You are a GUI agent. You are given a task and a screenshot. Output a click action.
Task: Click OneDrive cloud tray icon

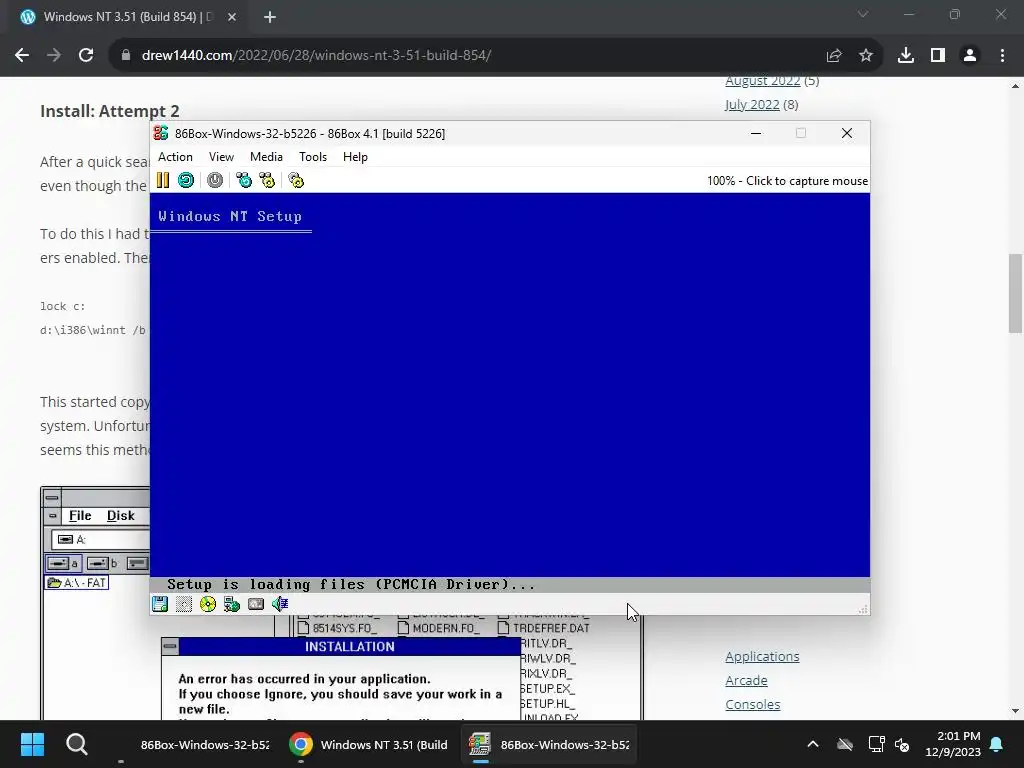[845, 744]
